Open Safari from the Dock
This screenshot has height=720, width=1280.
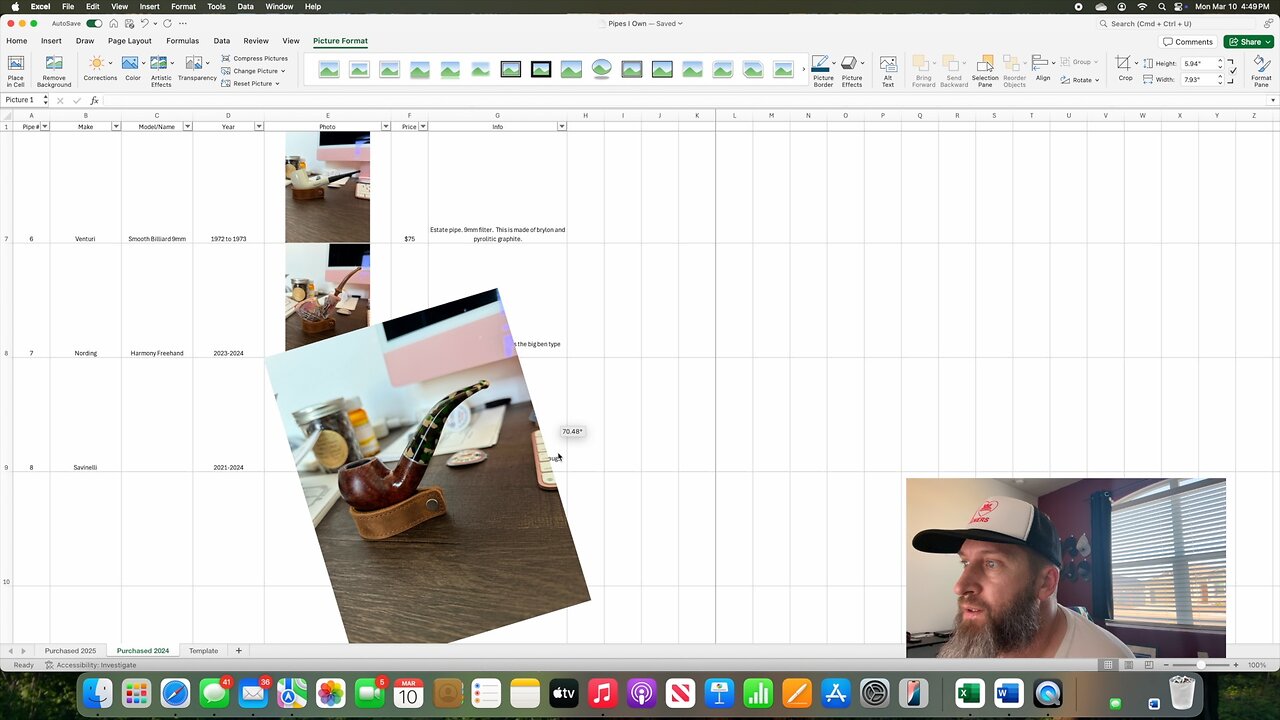coord(175,693)
